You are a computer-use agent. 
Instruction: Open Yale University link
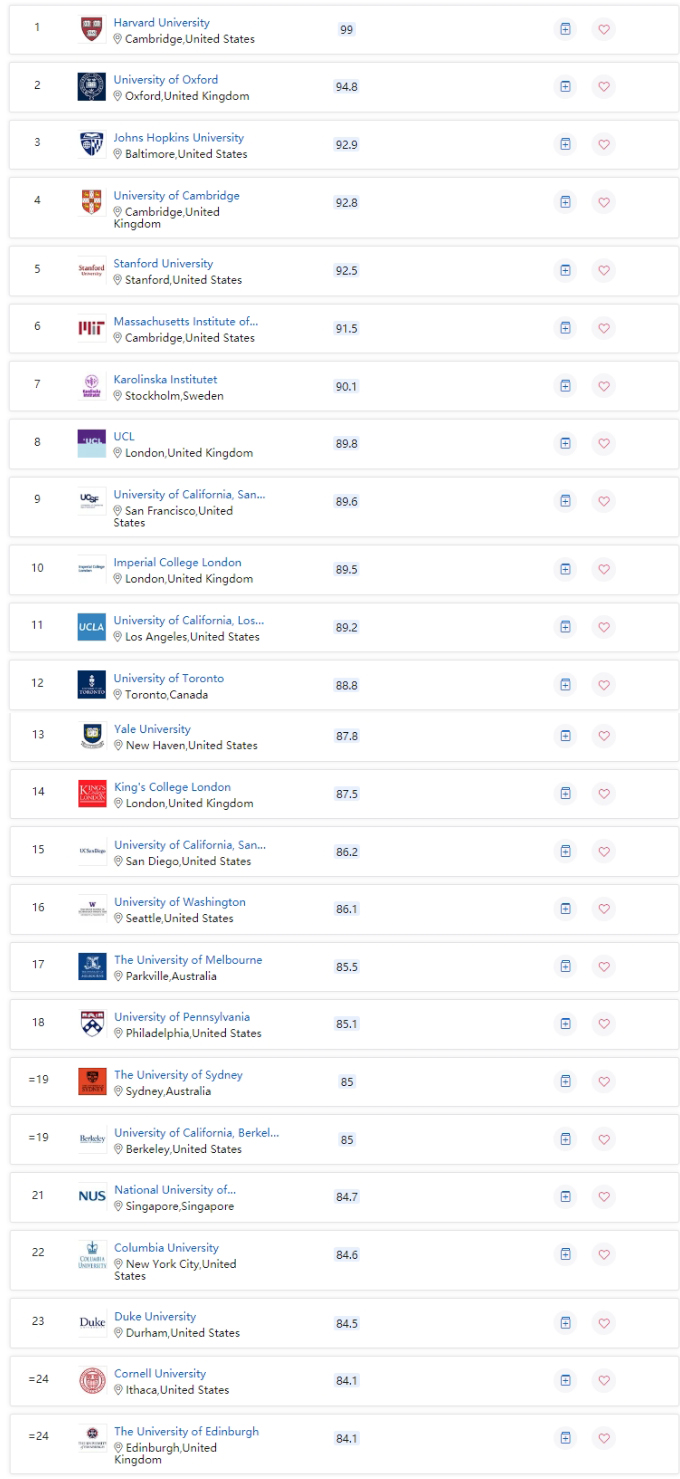pos(152,730)
